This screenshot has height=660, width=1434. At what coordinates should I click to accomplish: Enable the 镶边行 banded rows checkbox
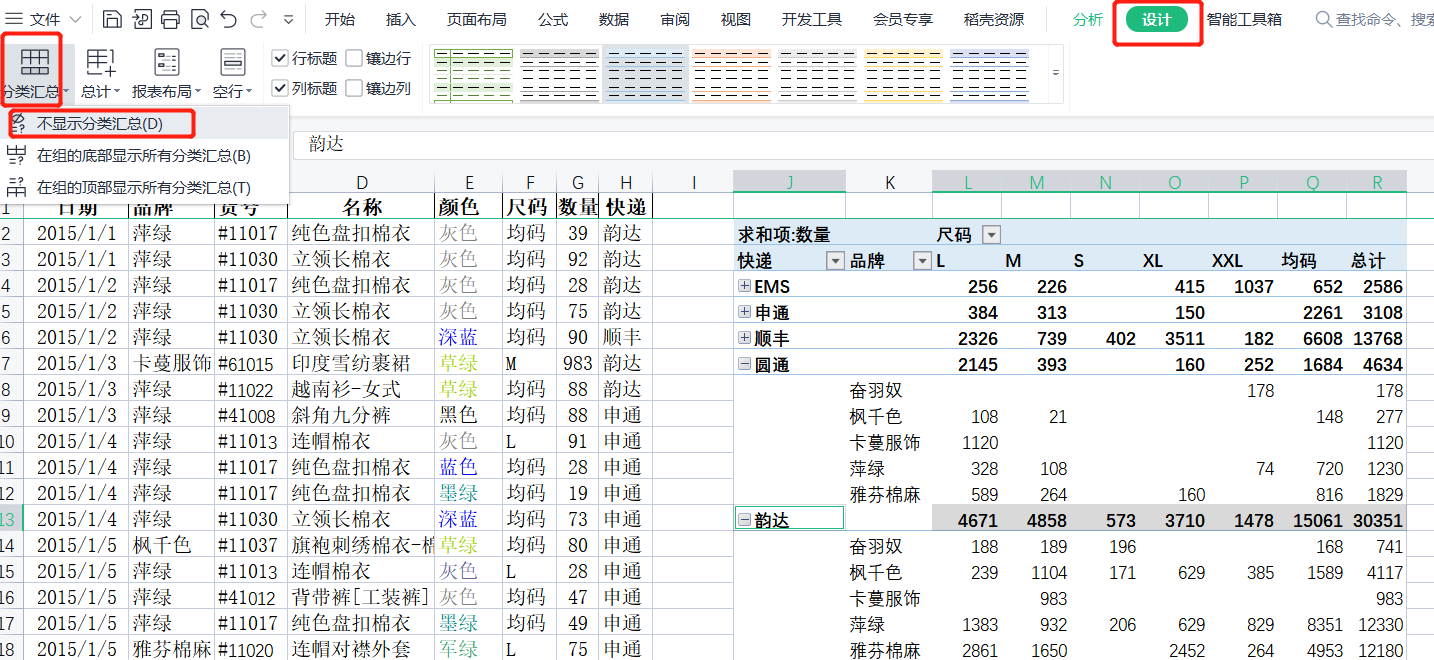click(x=354, y=59)
